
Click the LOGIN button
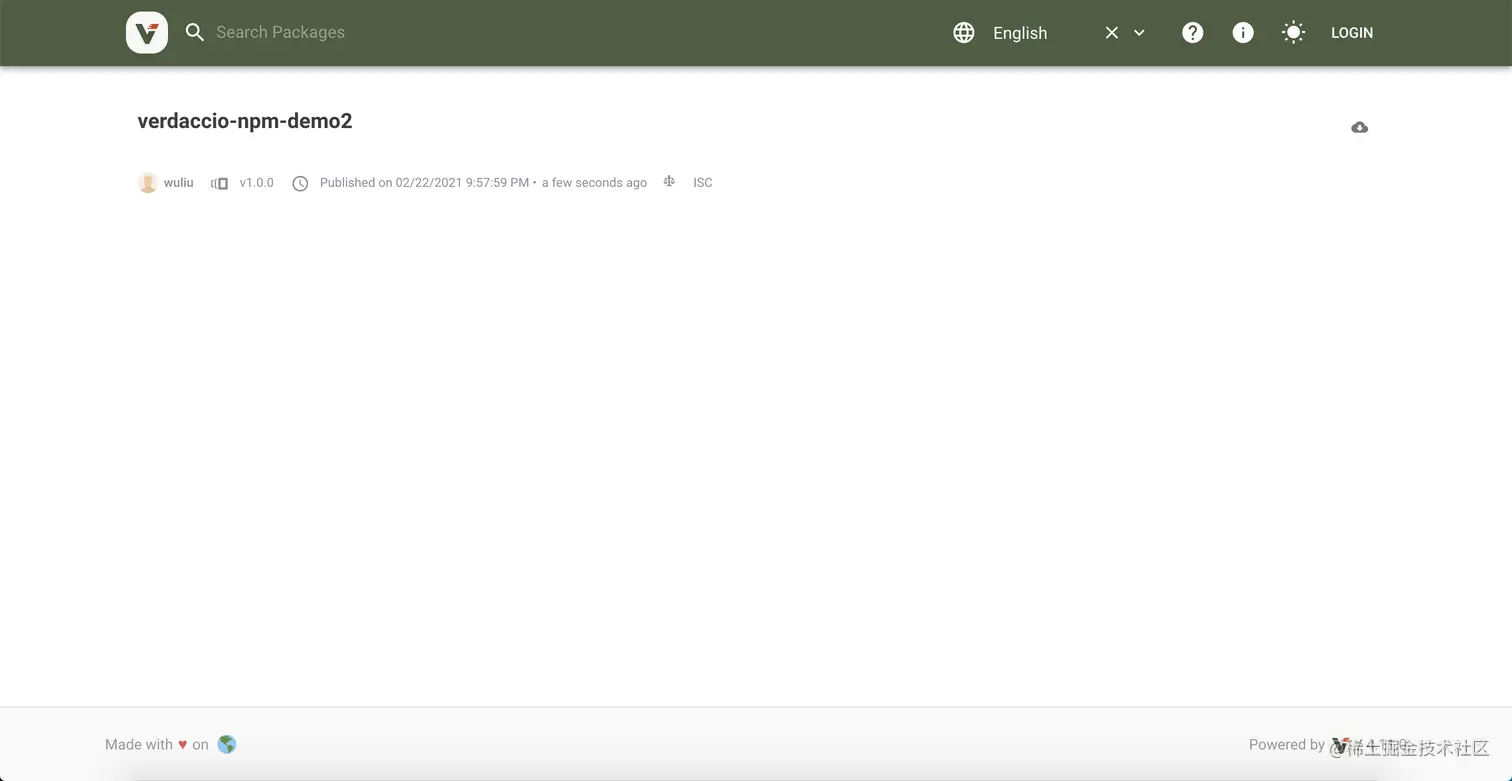click(x=1352, y=32)
